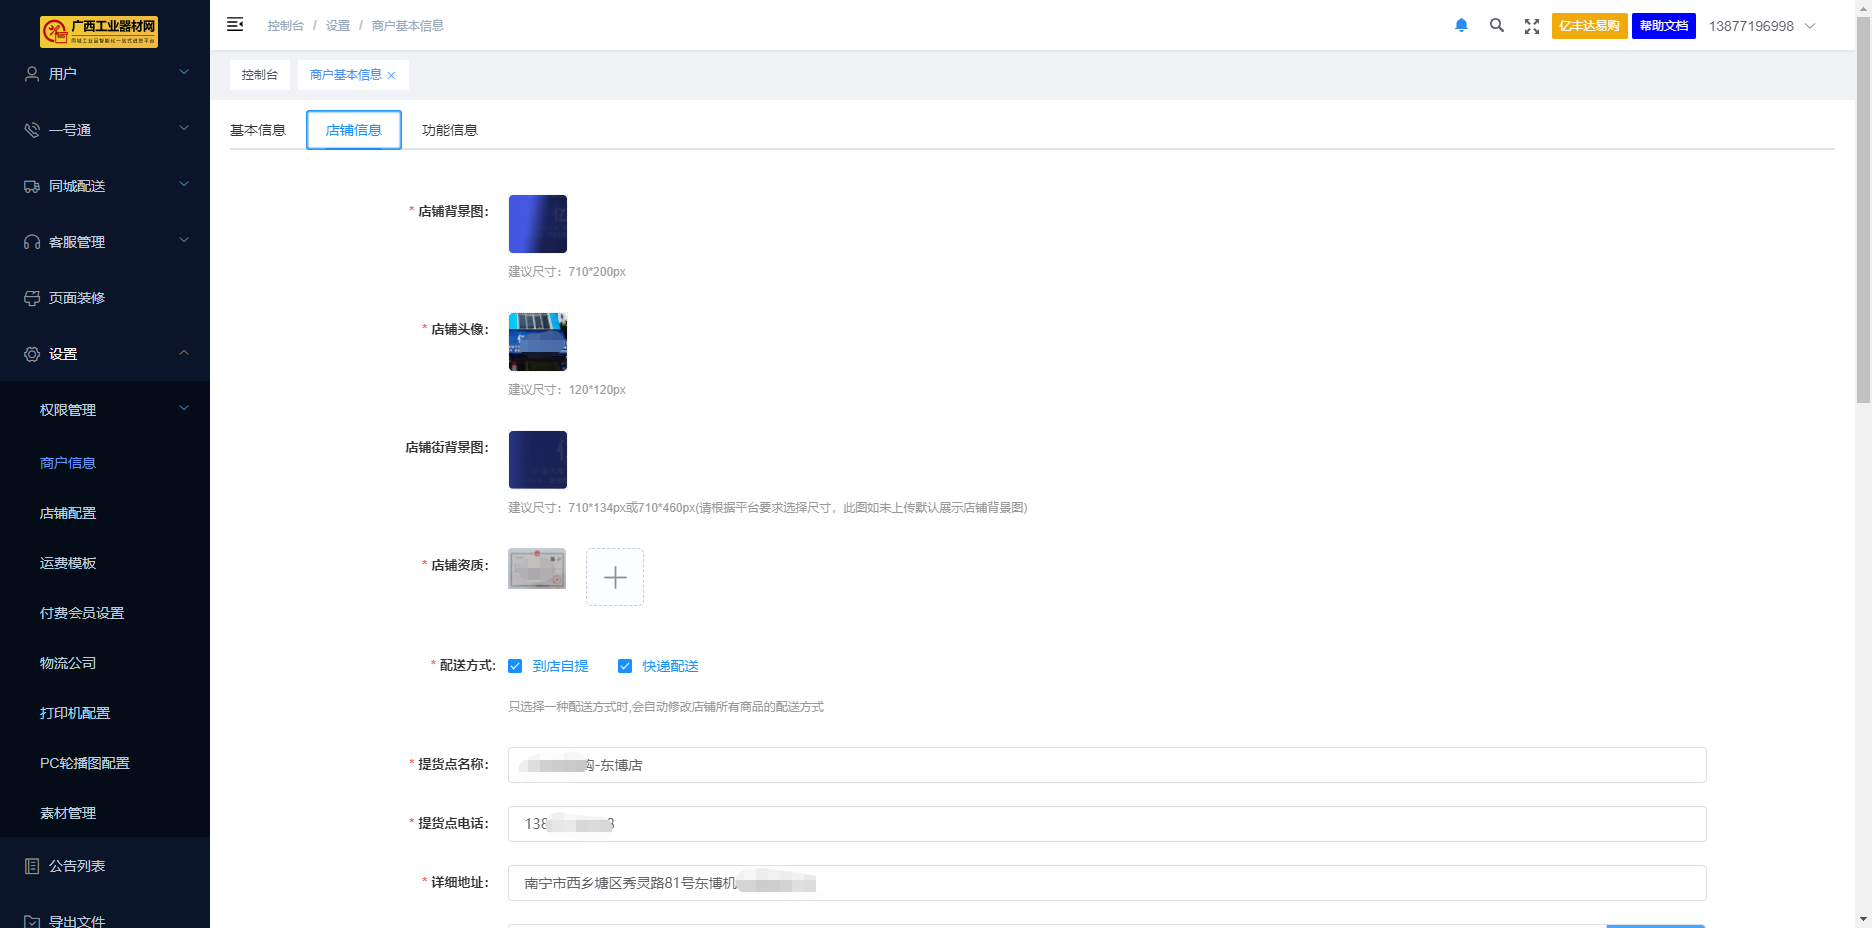
Task: Click the 亿丰达易购 button
Action: click(x=1589, y=26)
